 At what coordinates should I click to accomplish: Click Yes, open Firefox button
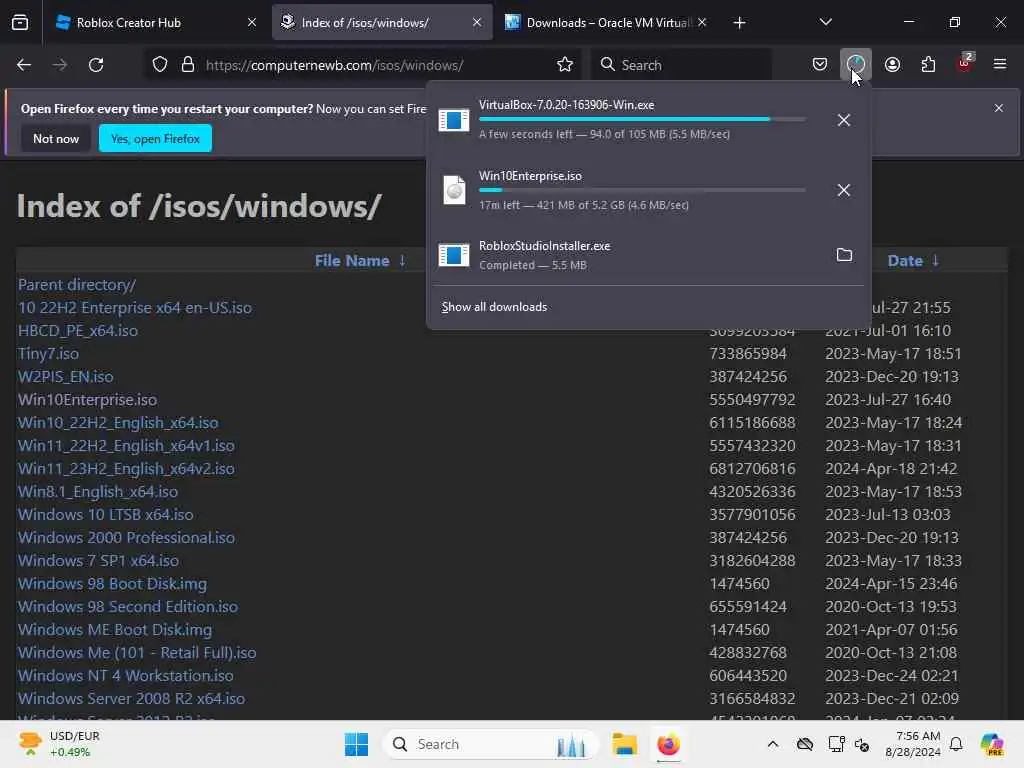[155, 138]
